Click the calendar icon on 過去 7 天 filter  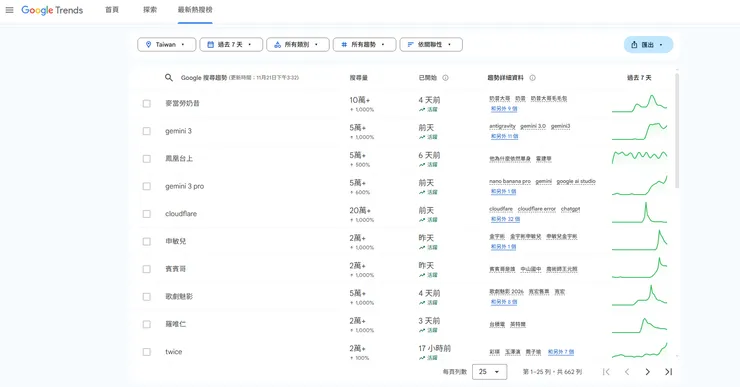(x=210, y=44)
